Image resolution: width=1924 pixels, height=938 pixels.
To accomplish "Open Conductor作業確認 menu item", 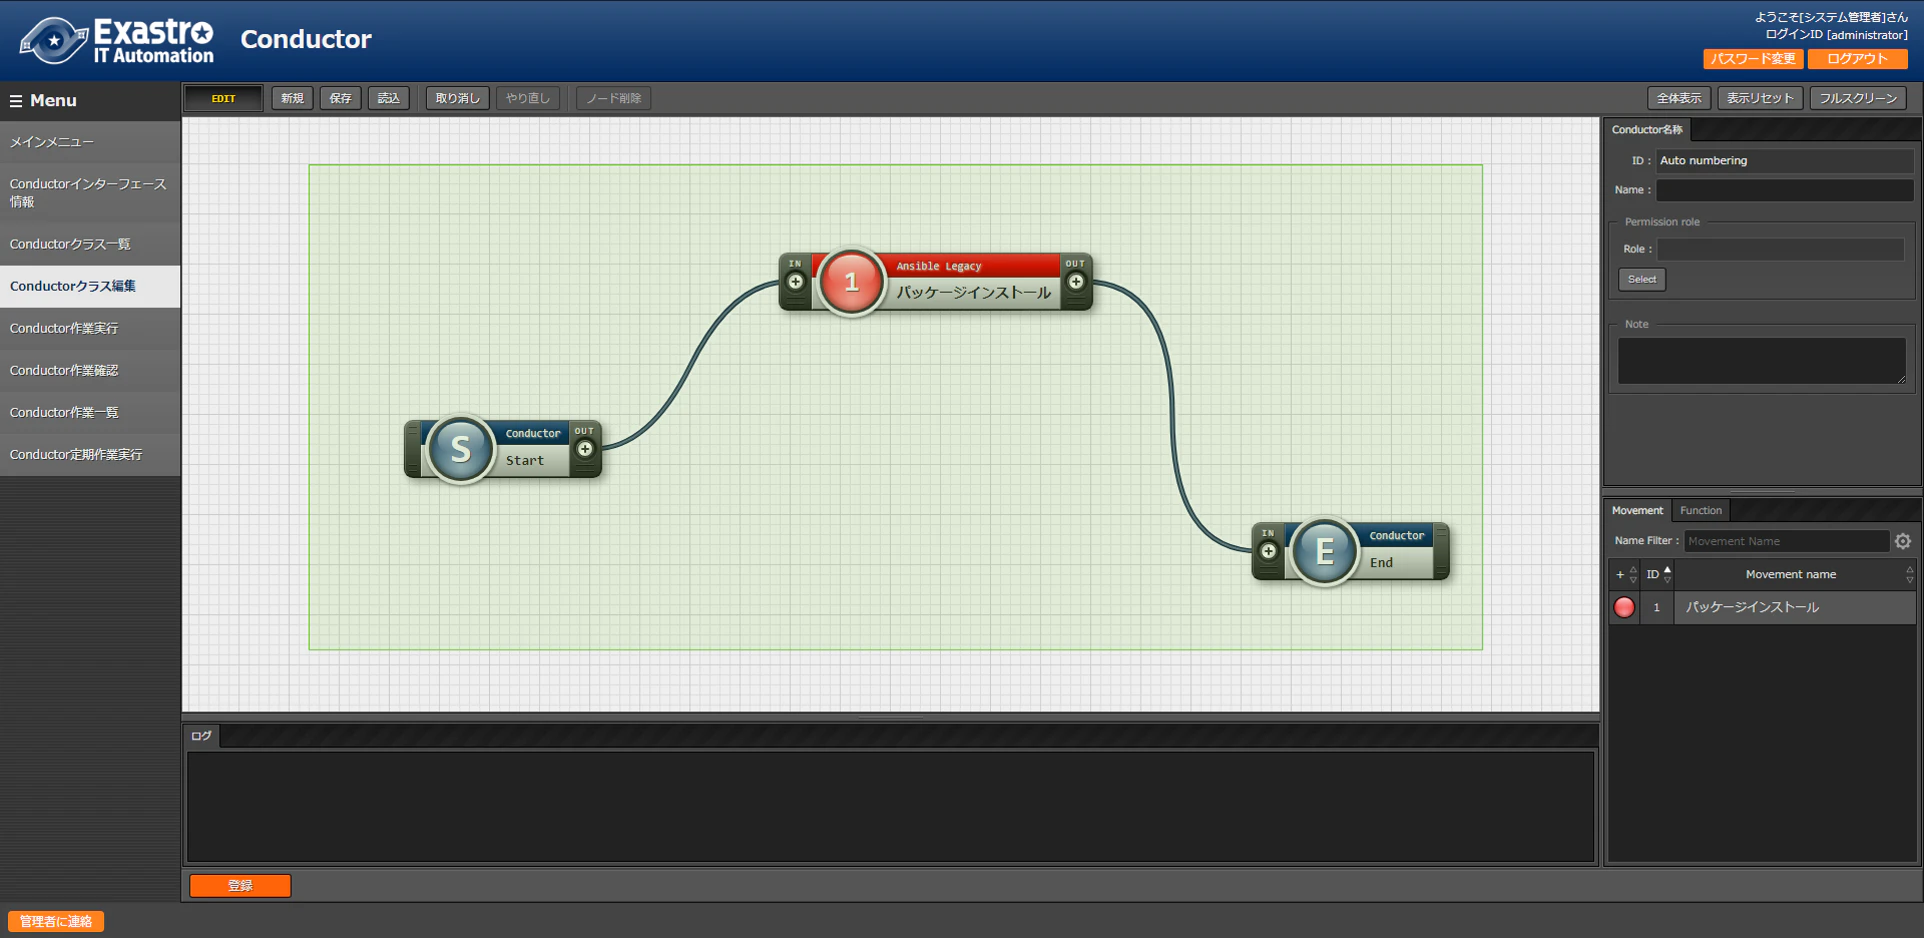I will point(90,370).
